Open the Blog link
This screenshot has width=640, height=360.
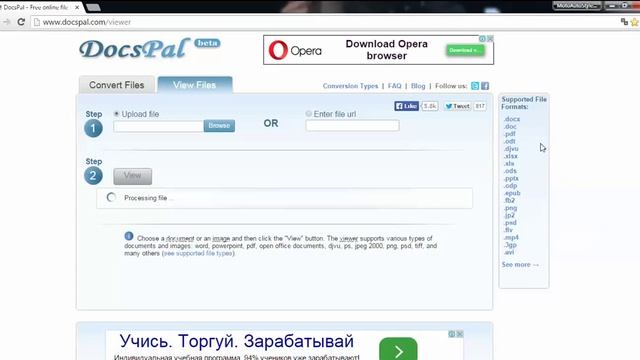[418, 86]
